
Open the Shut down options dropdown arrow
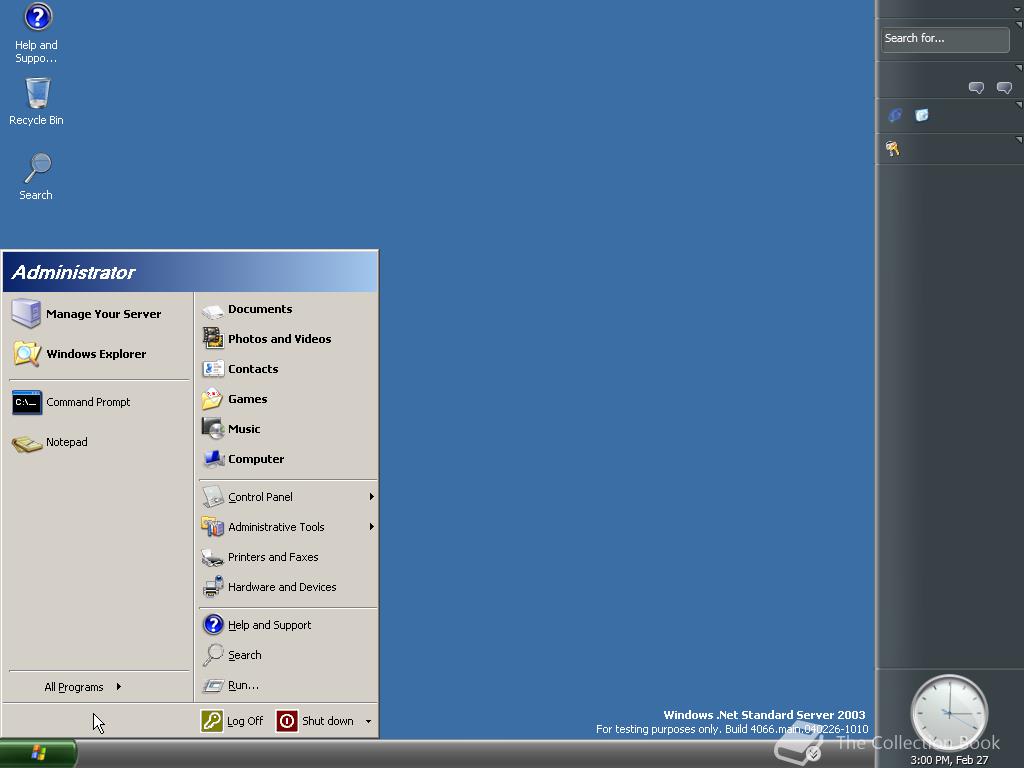(x=368, y=722)
